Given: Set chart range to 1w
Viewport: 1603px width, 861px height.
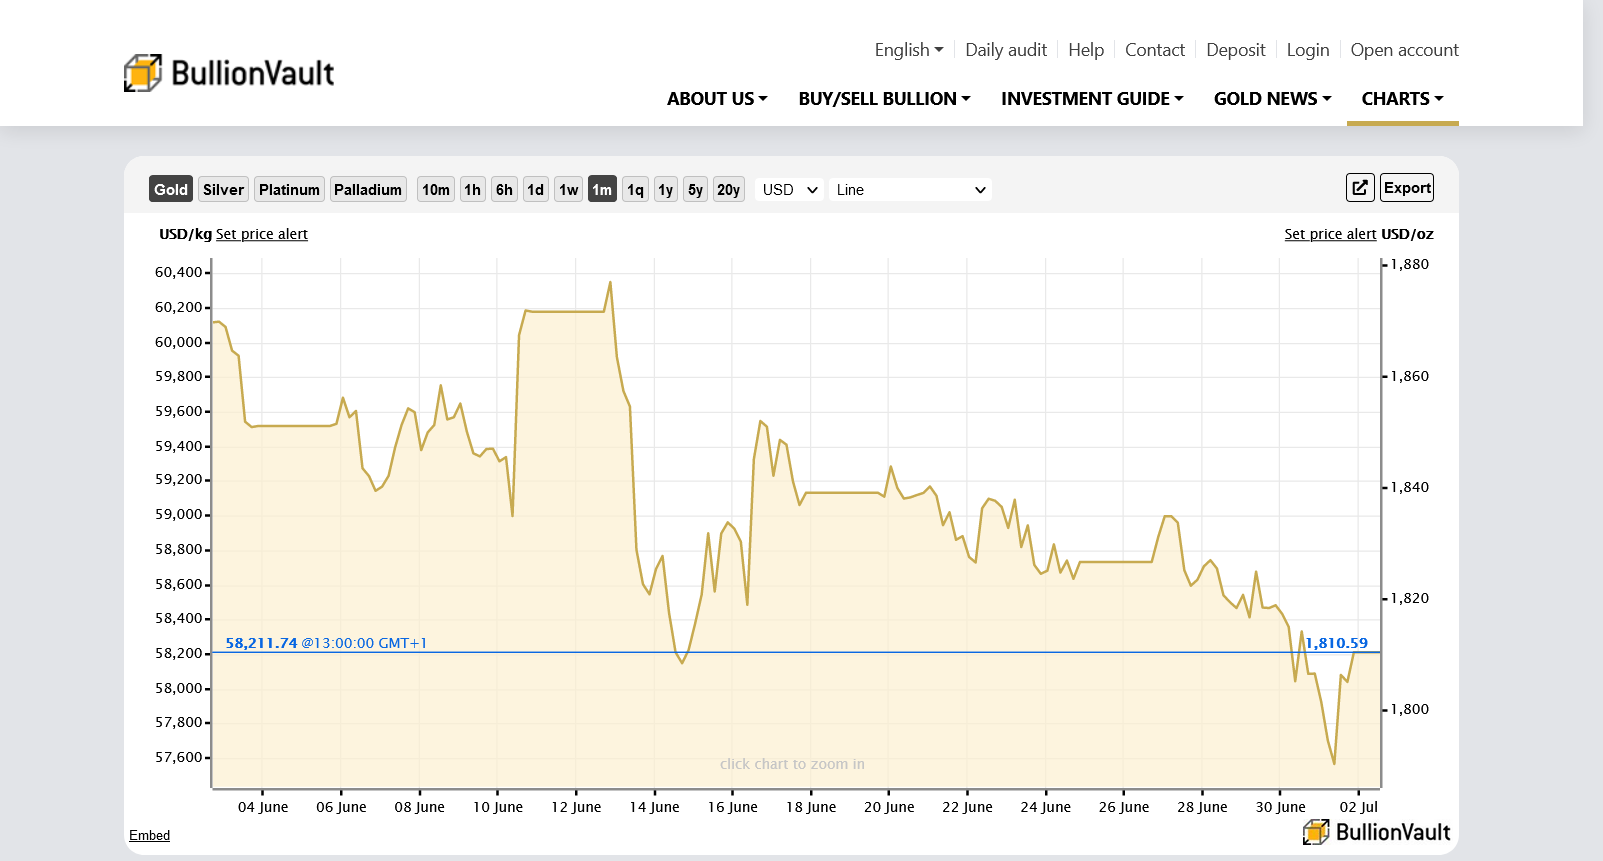Looking at the screenshot, I should (x=568, y=189).
